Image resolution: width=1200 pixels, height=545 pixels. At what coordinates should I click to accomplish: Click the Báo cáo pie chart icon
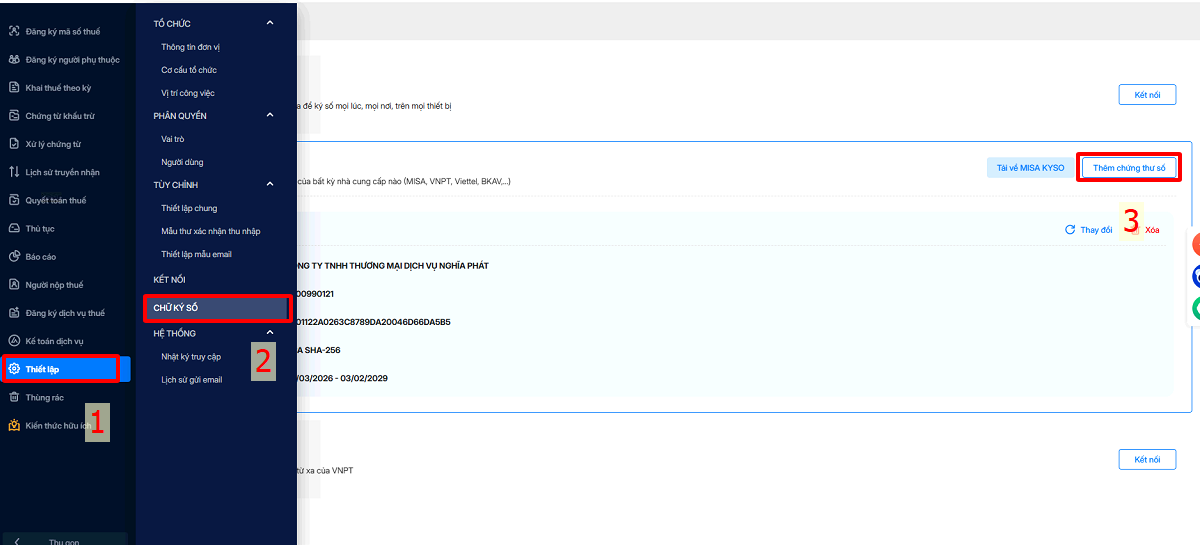(x=14, y=257)
